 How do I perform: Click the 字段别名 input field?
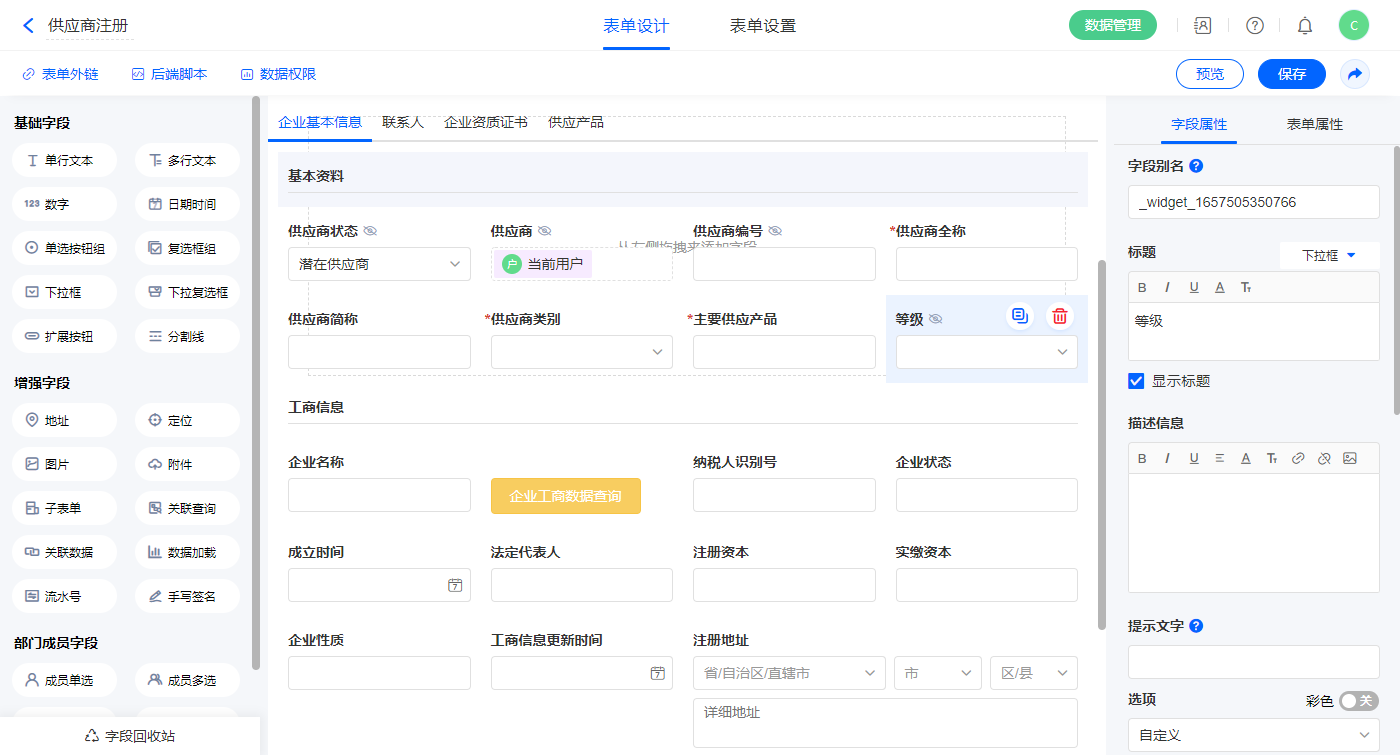point(1253,202)
